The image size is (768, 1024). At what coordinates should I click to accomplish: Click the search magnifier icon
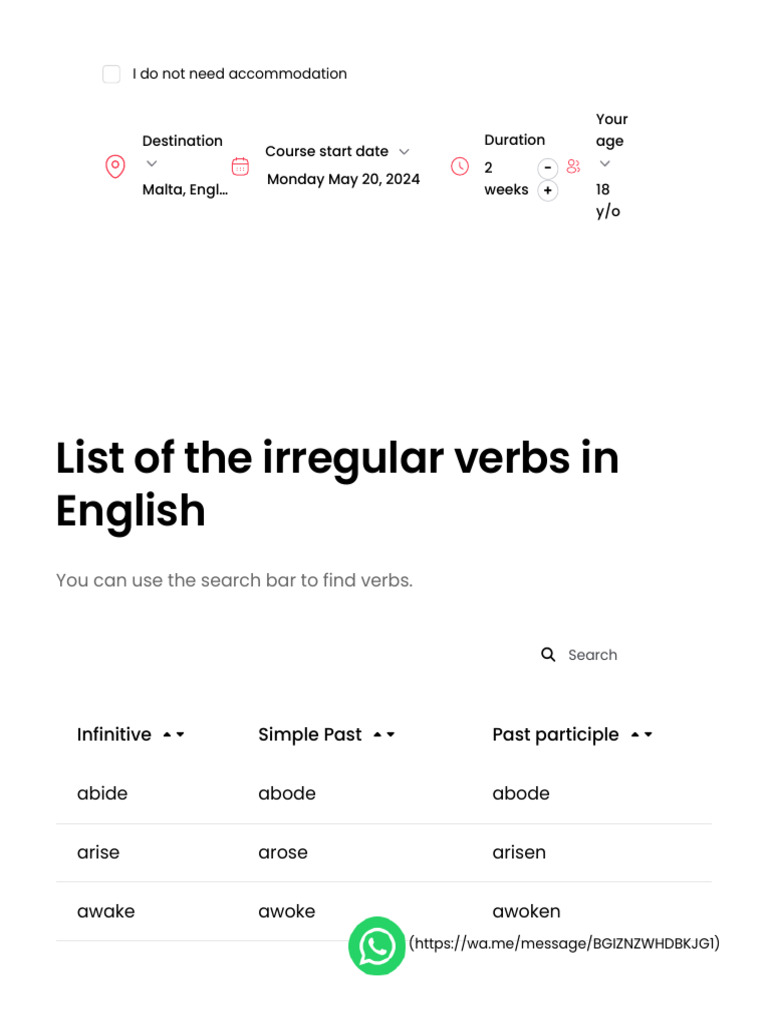point(548,655)
